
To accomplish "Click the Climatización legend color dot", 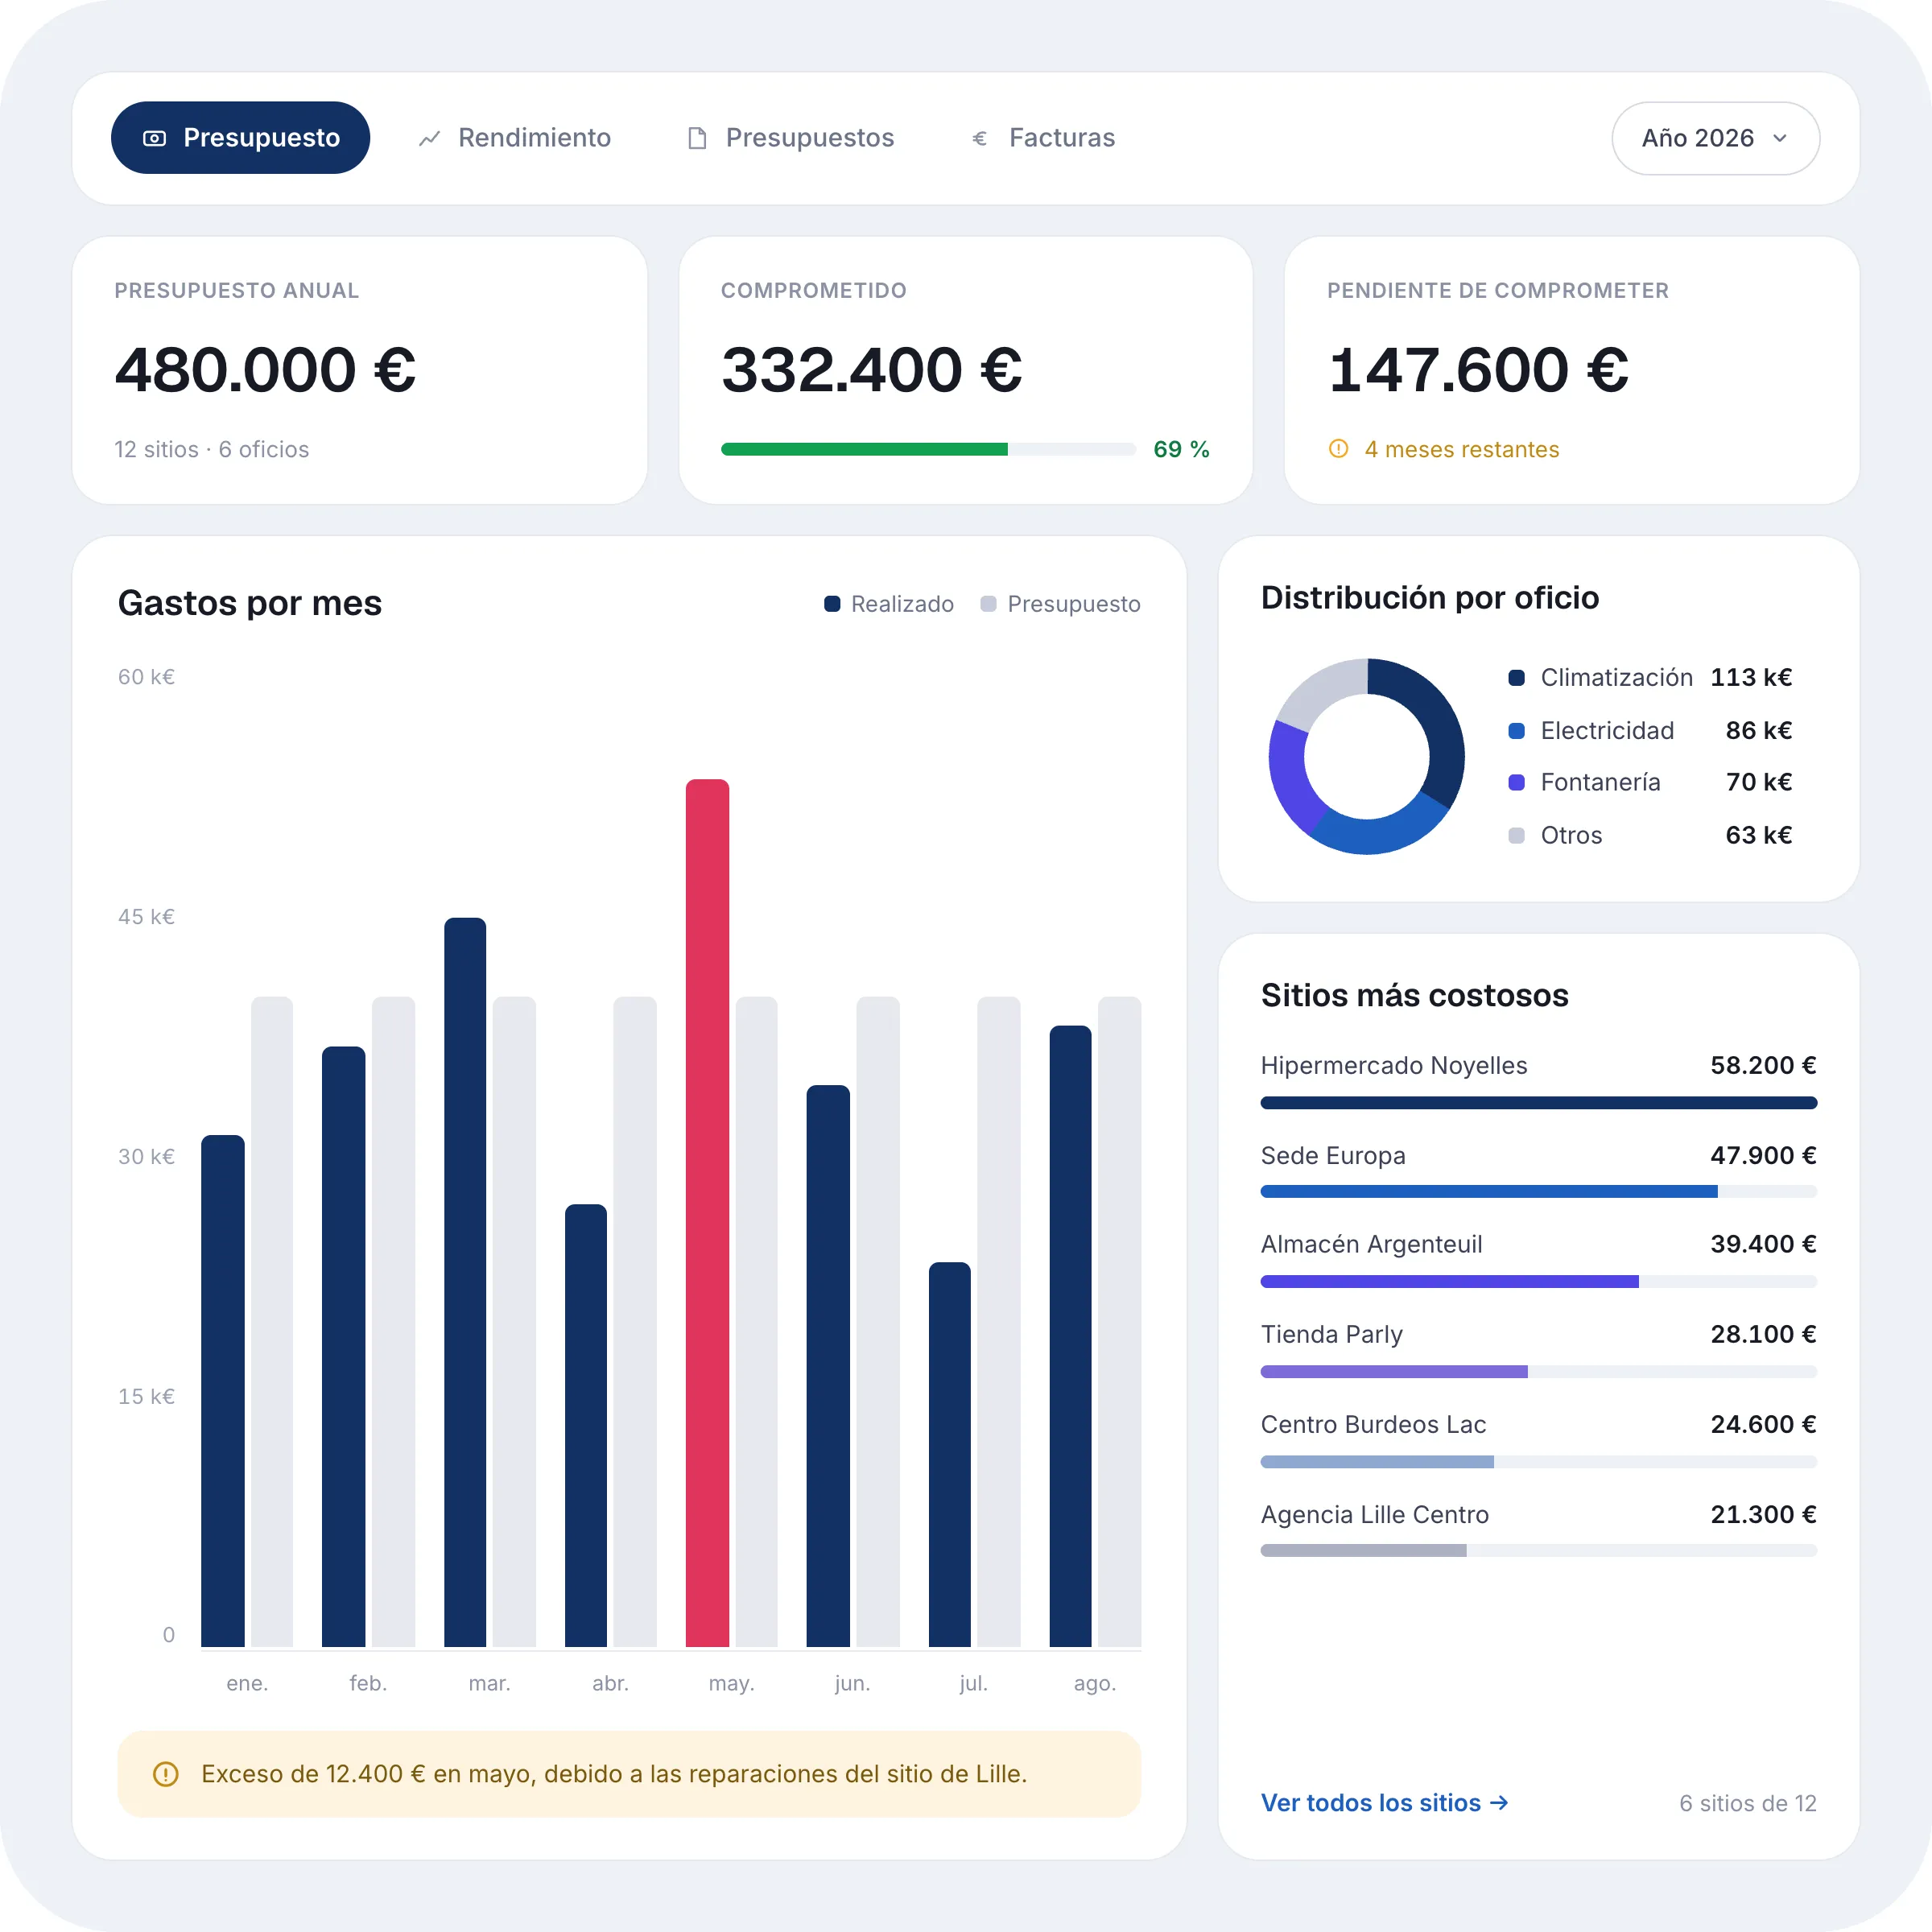I will coord(1516,678).
